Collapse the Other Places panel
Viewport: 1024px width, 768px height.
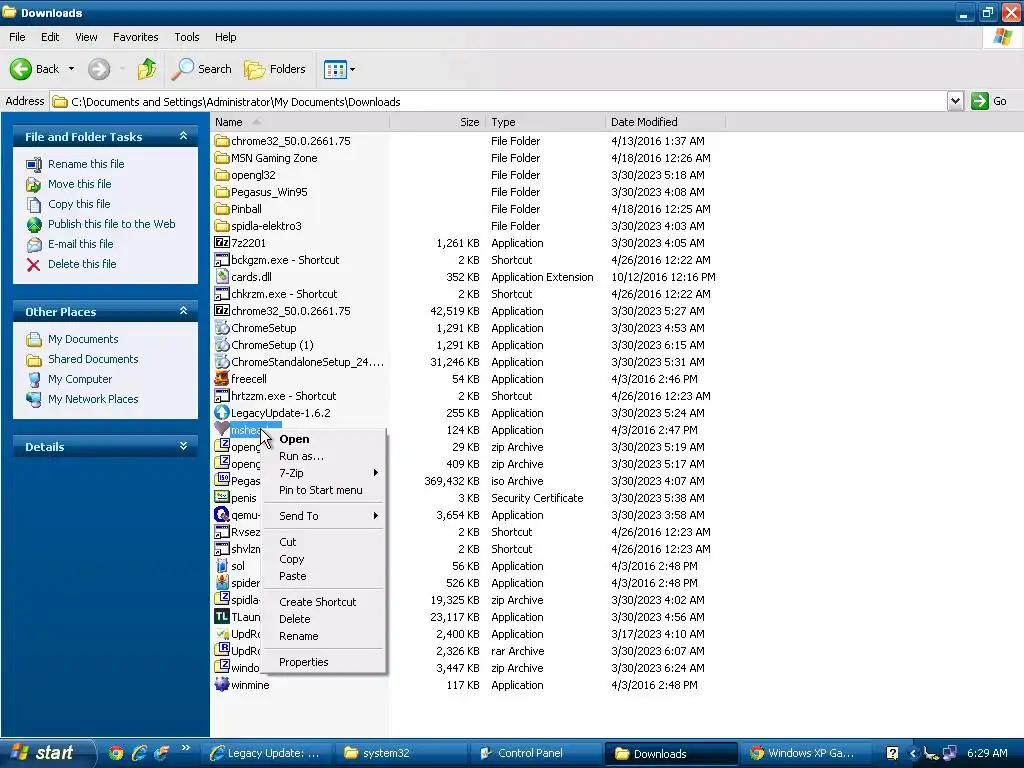pos(184,311)
